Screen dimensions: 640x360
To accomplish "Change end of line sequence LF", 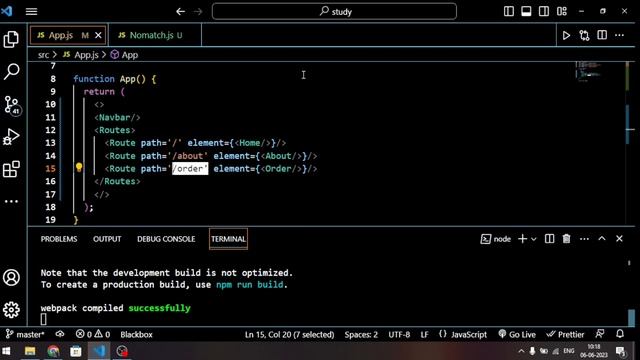I will tap(424, 335).
